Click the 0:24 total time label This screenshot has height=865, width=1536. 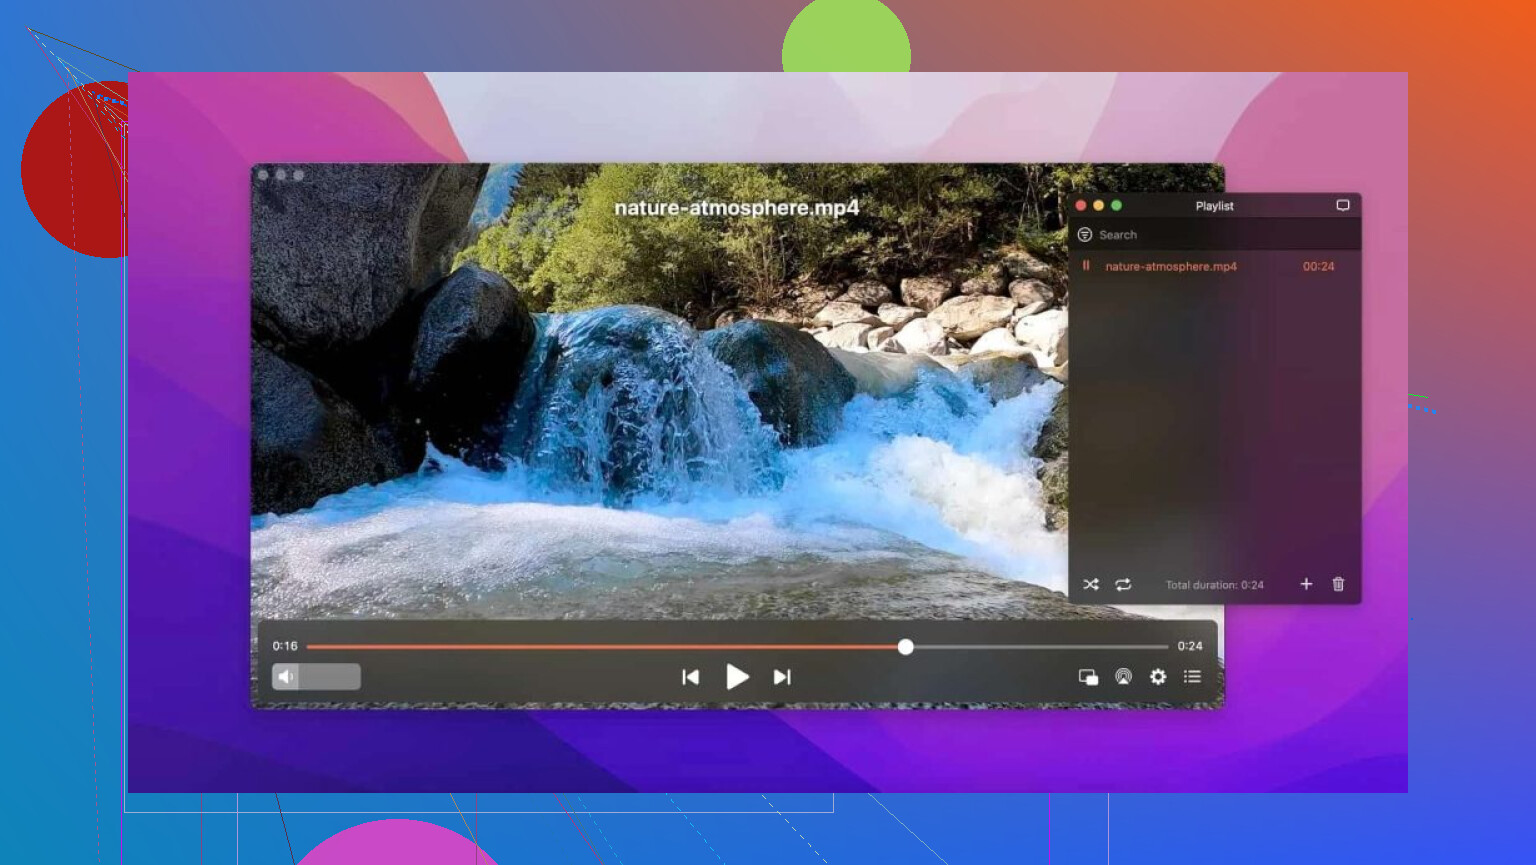(1190, 646)
